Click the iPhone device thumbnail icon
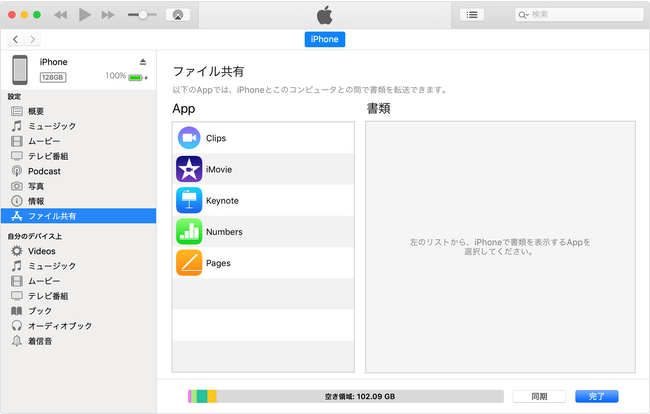The height and width of the screenshot is (414, 650). coord(20,70)
